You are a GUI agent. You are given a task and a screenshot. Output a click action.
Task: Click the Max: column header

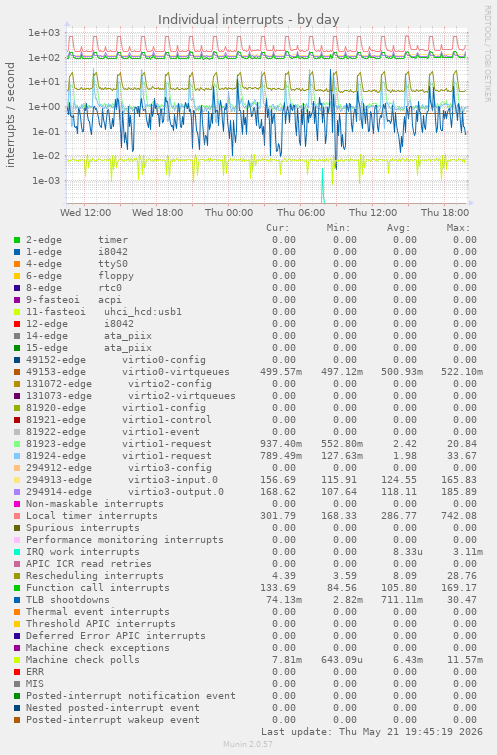(x=458, y=228)
